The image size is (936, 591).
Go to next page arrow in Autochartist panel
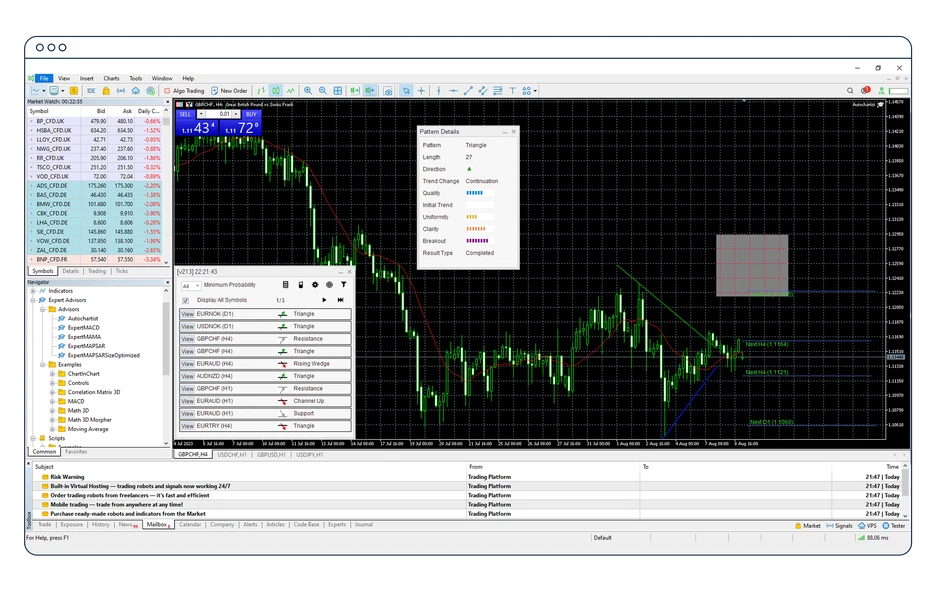pyautogui.click(x=324, y=300)
